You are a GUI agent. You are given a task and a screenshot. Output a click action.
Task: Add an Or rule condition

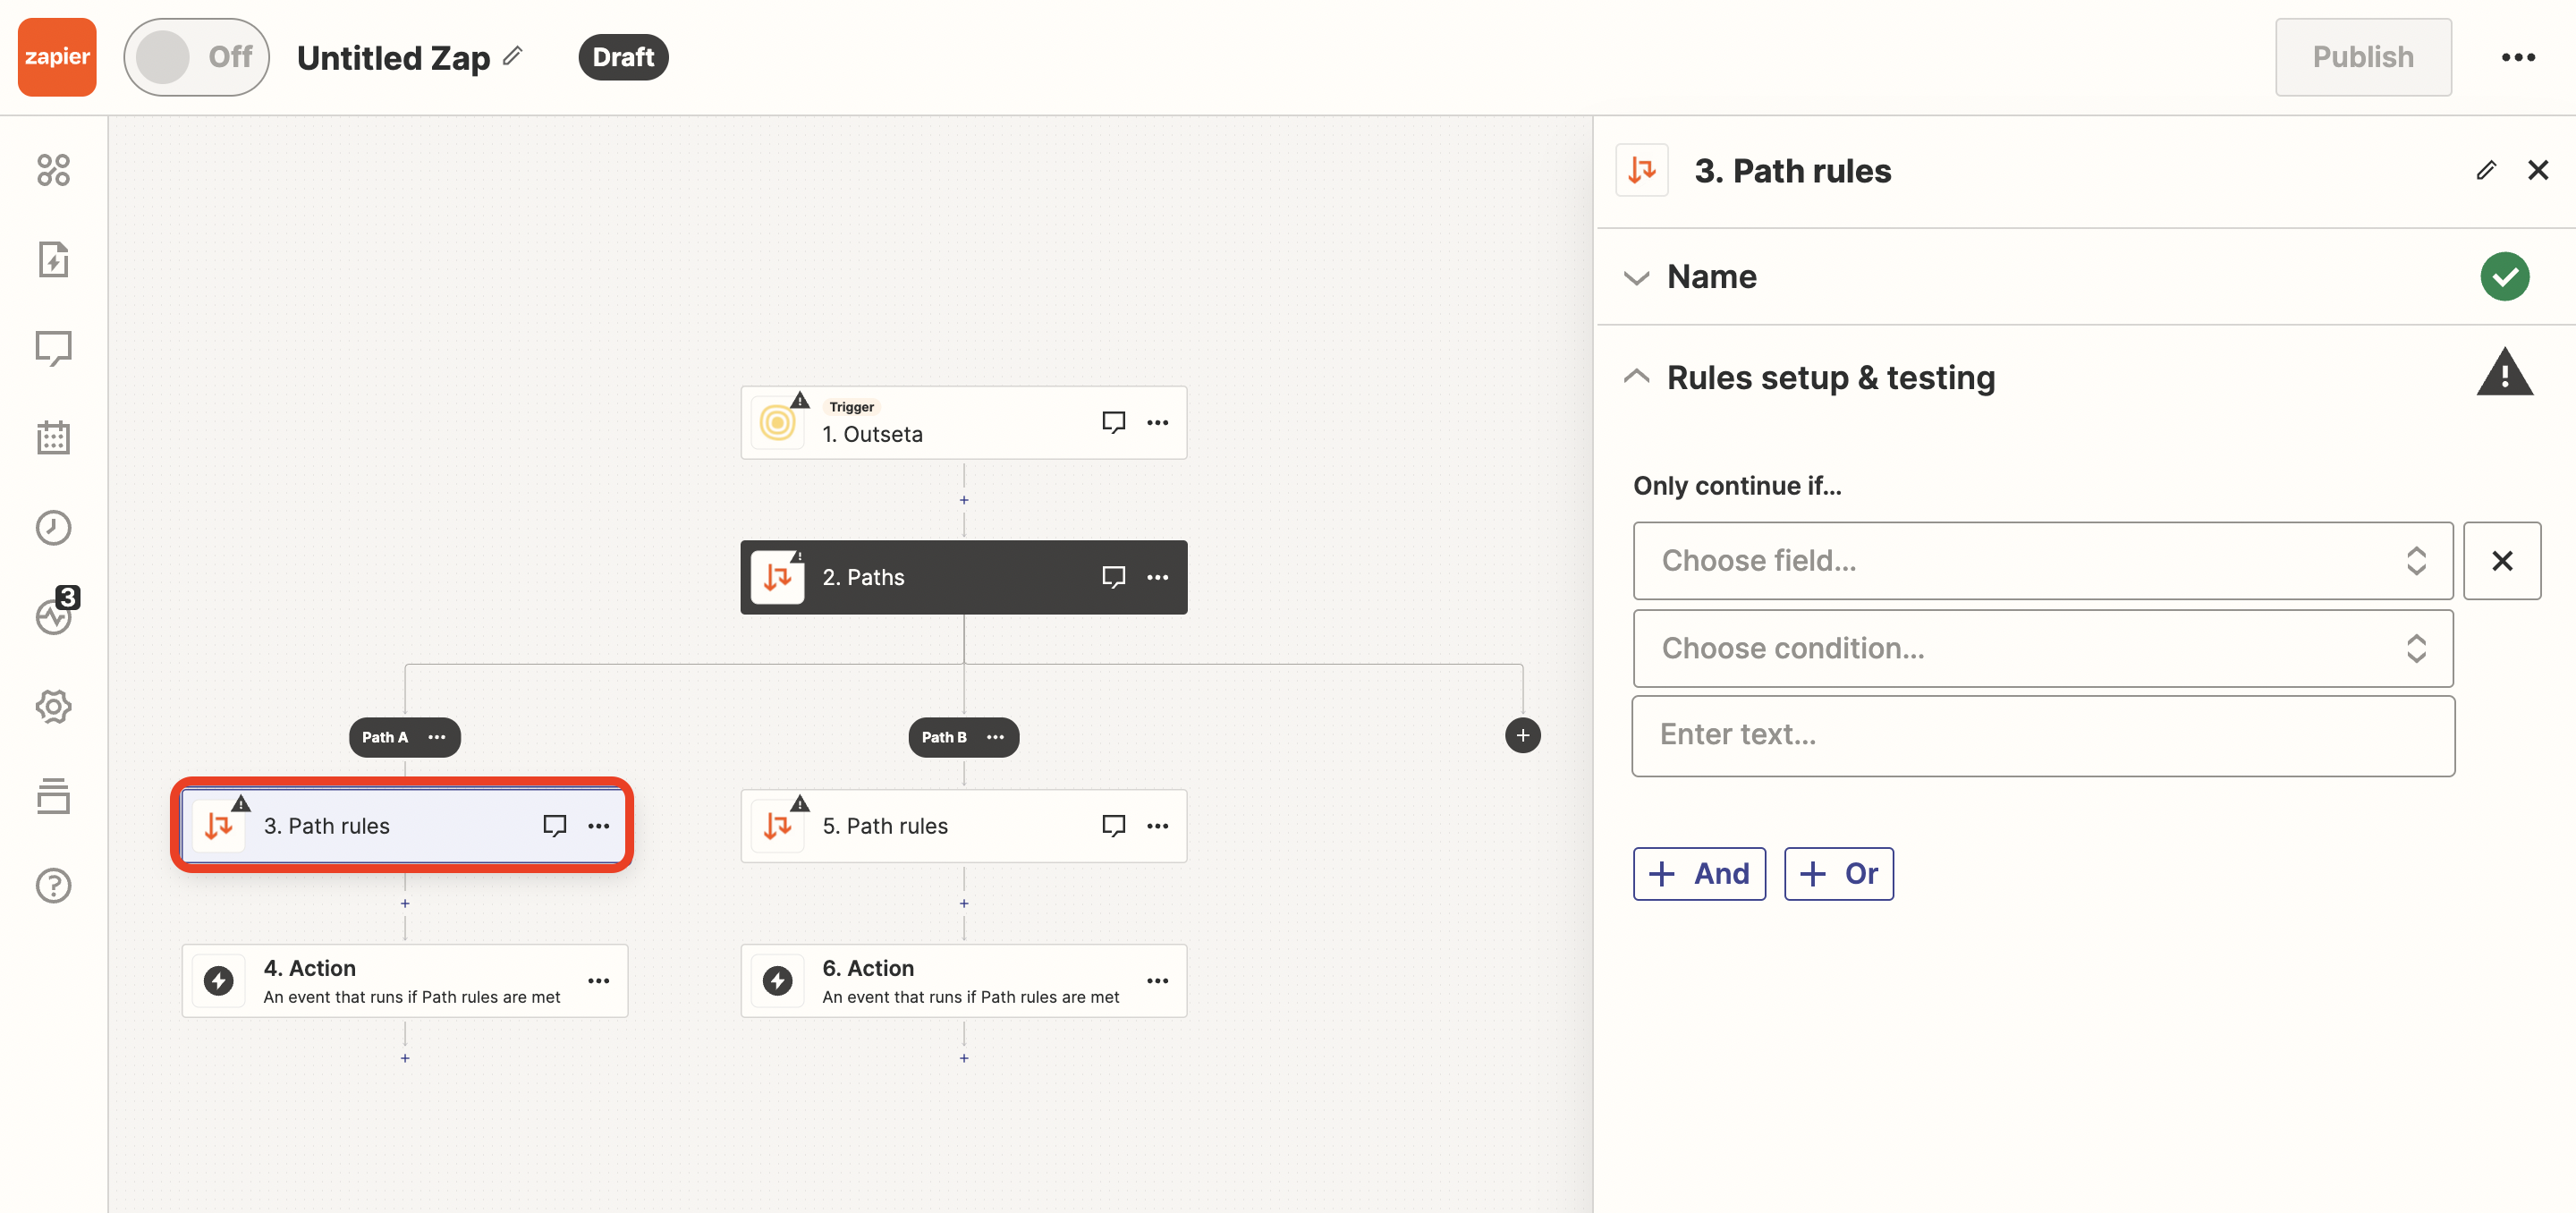coord(1838,873)
